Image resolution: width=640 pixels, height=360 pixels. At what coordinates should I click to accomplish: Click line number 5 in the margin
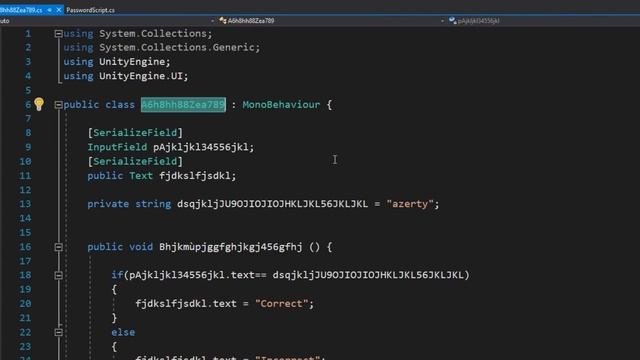tap(28, 90)
